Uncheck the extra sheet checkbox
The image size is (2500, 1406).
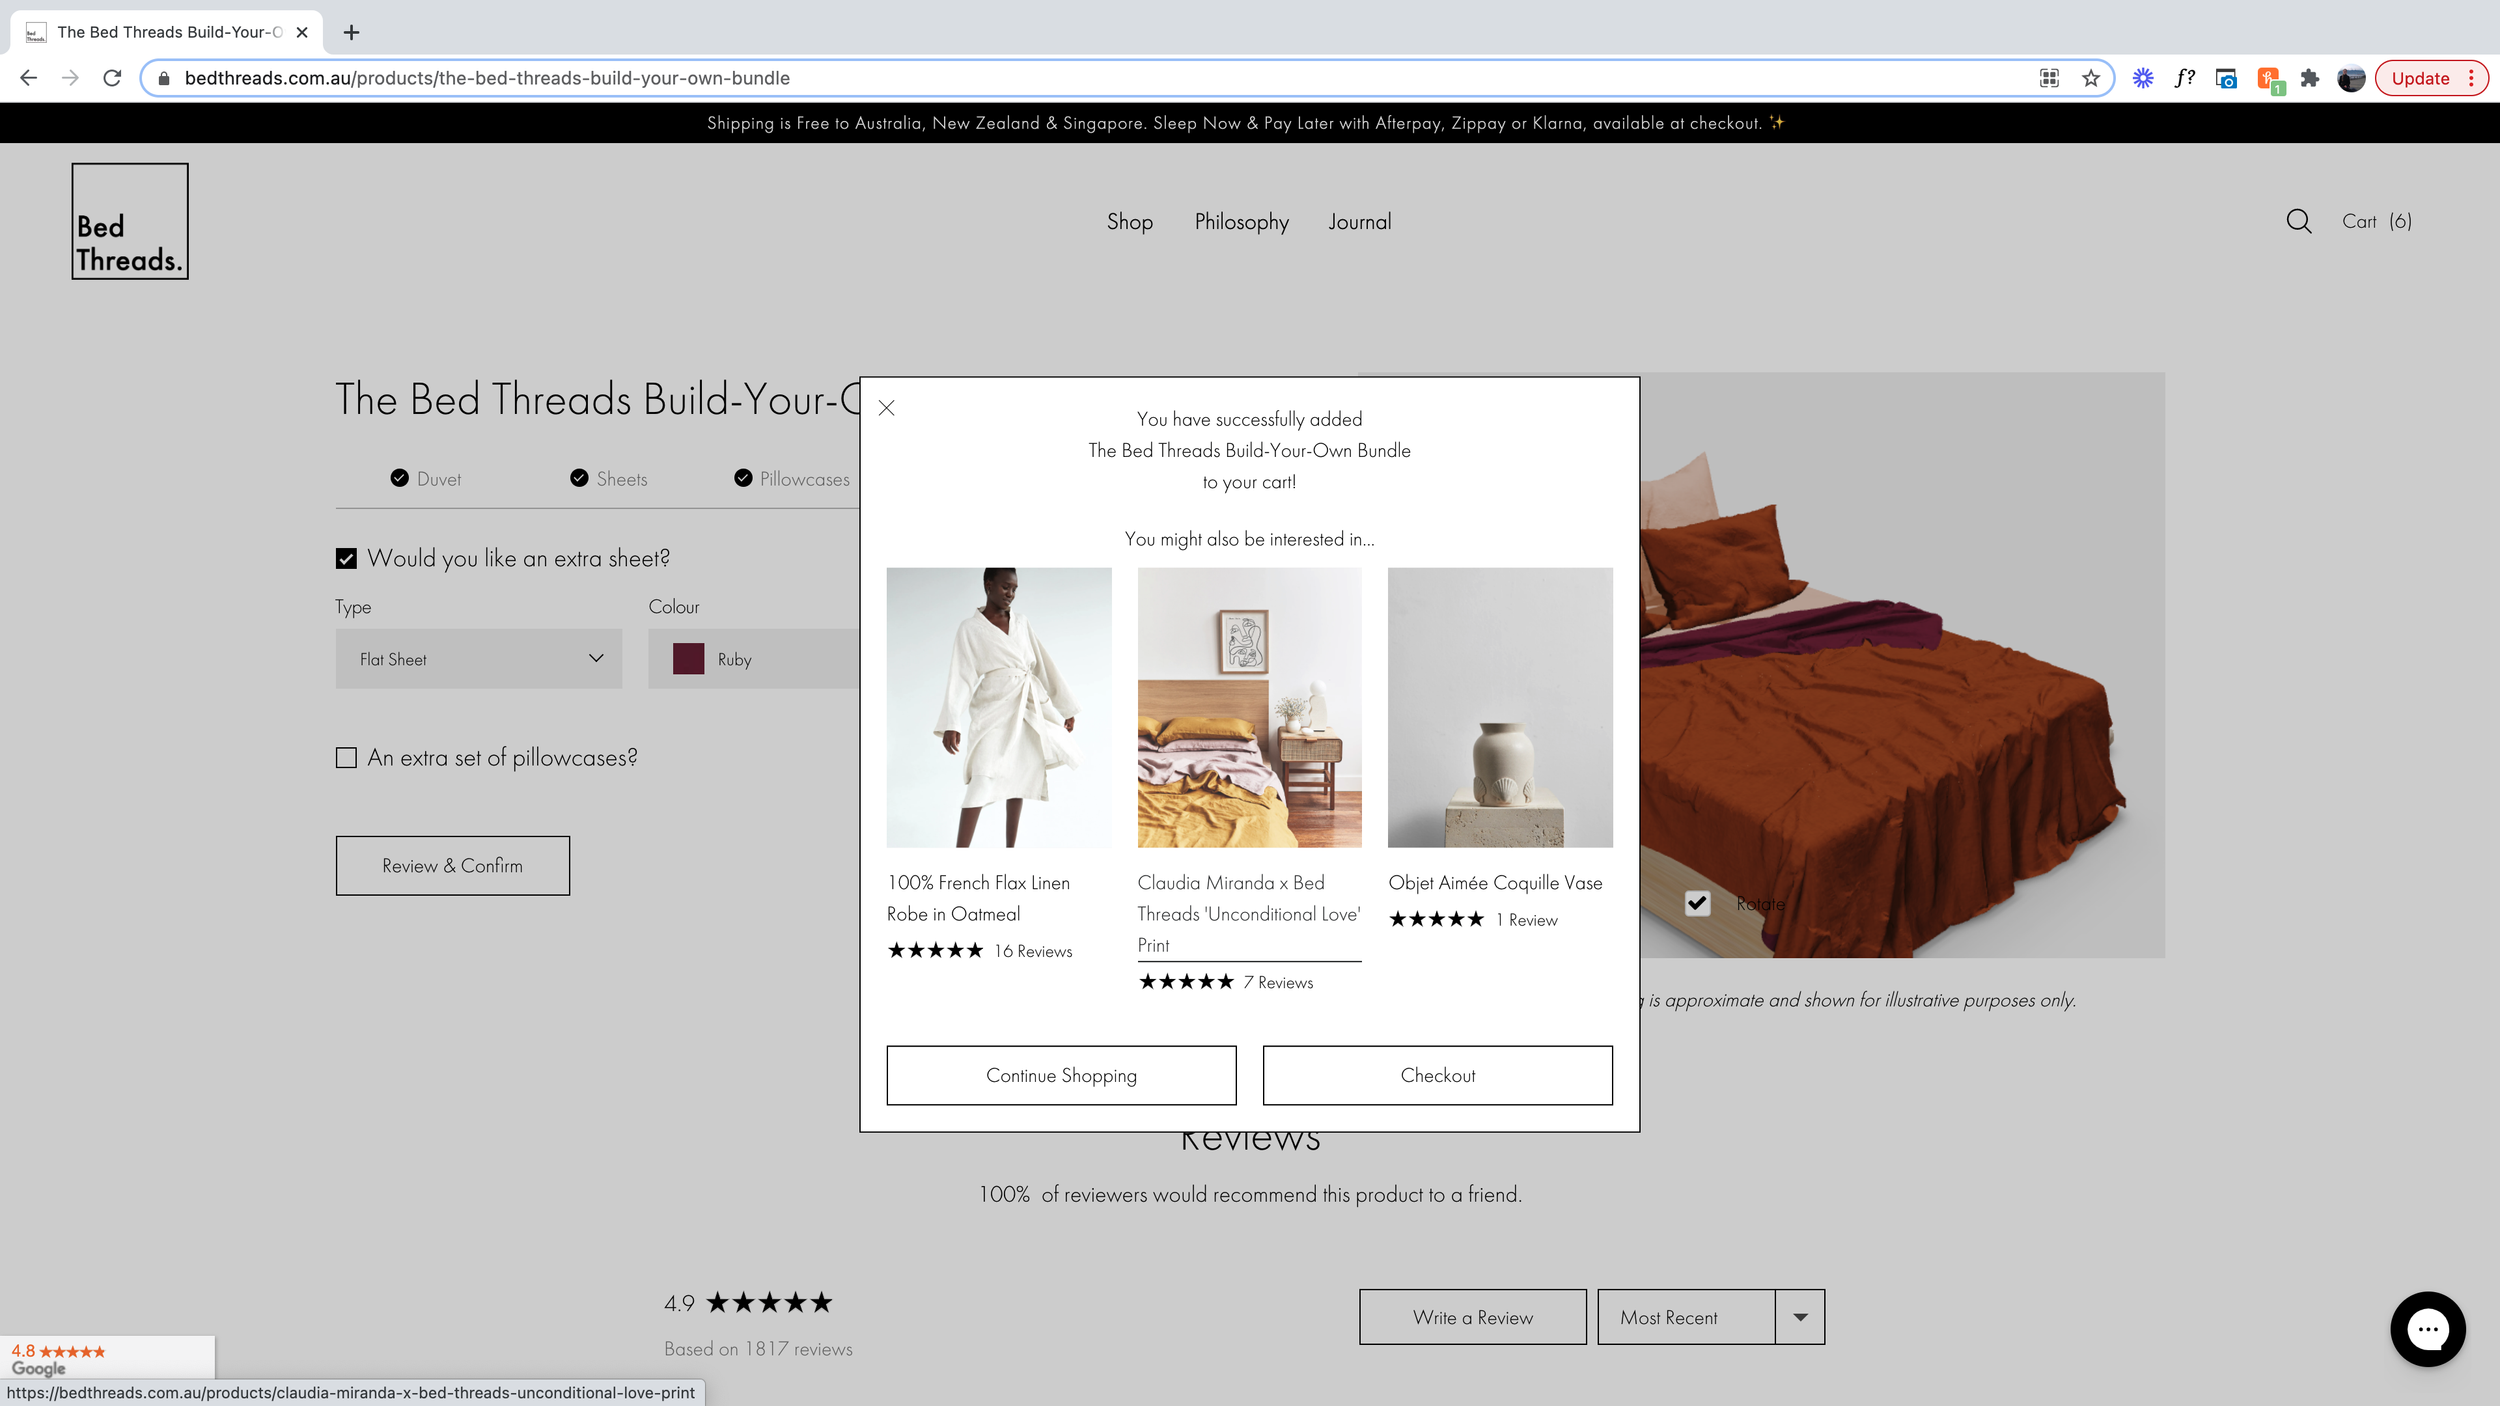[x=346, y=558]
